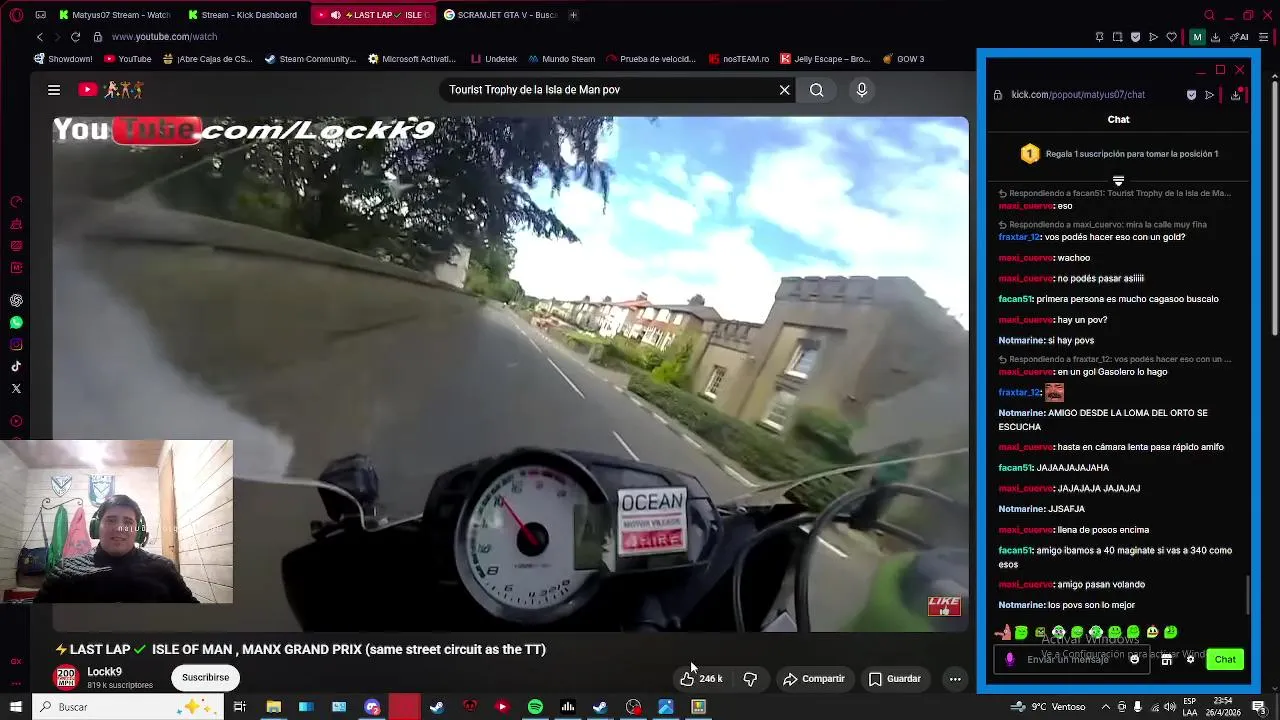
Task: Open the video more-actions ellipsis menu
Action: [955, 679]
